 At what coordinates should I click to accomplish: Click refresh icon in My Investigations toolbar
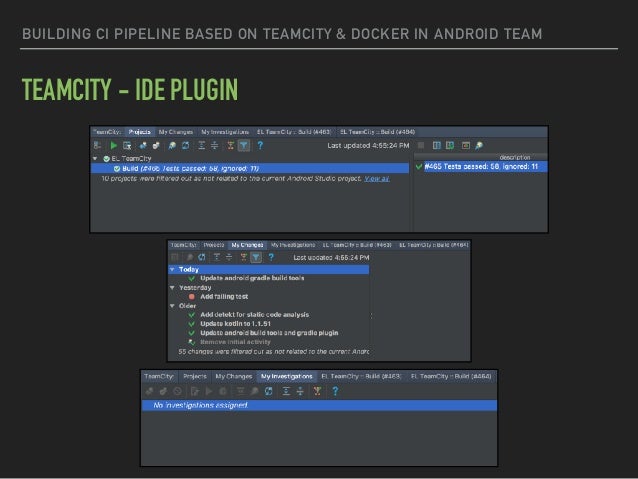269,391
